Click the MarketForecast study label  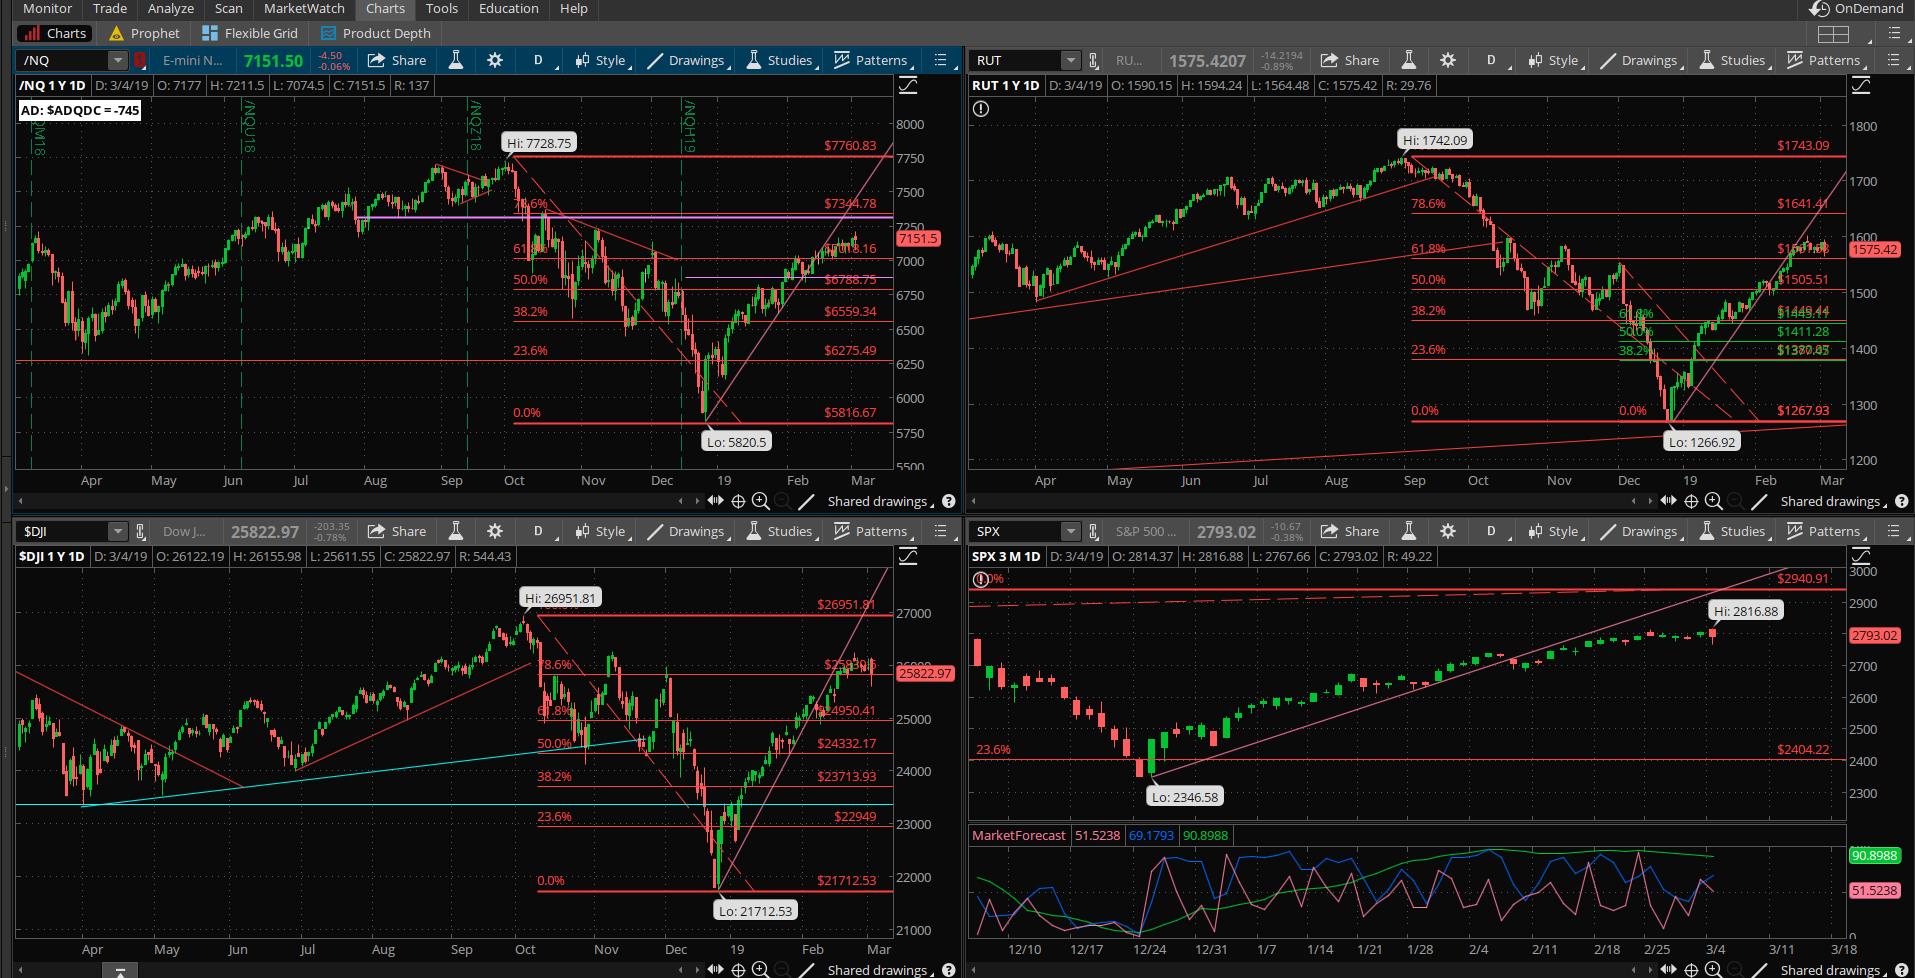pos(1018,835)
